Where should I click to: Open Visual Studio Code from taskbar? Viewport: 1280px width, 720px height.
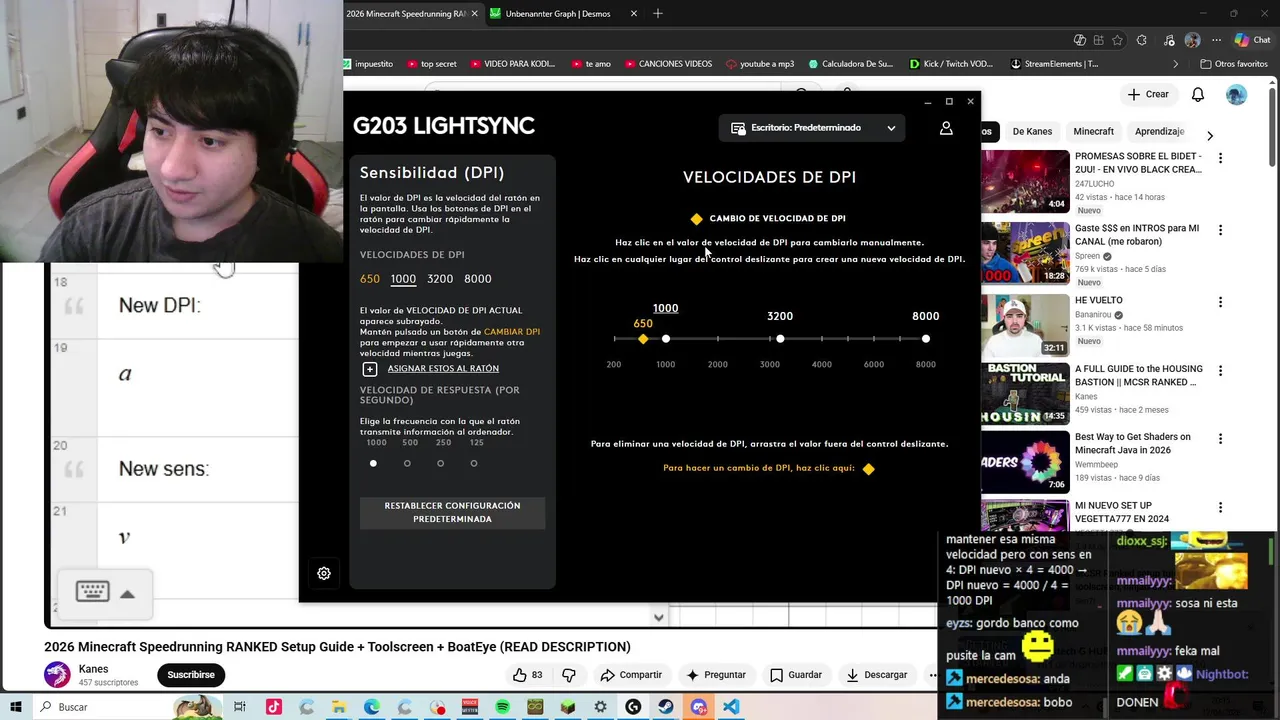(731, 707)
